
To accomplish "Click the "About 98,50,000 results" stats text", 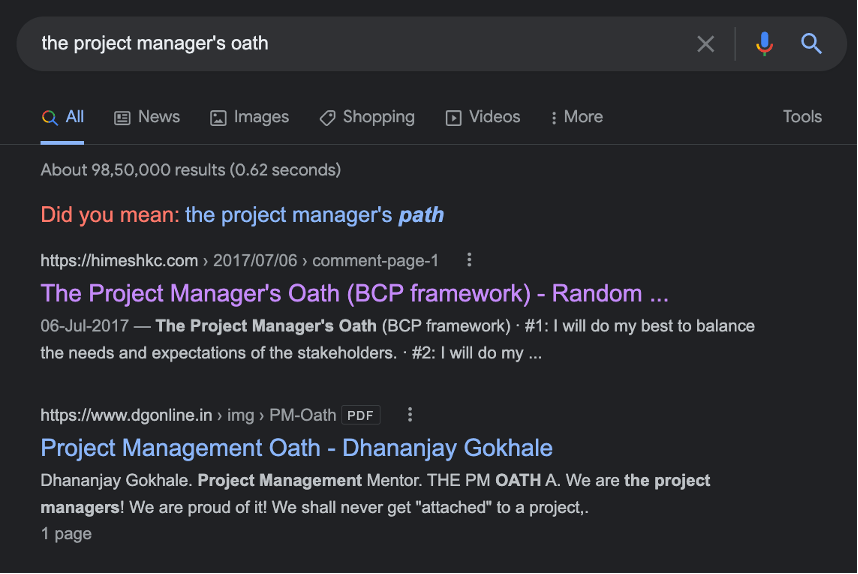I will click(190, 170).
